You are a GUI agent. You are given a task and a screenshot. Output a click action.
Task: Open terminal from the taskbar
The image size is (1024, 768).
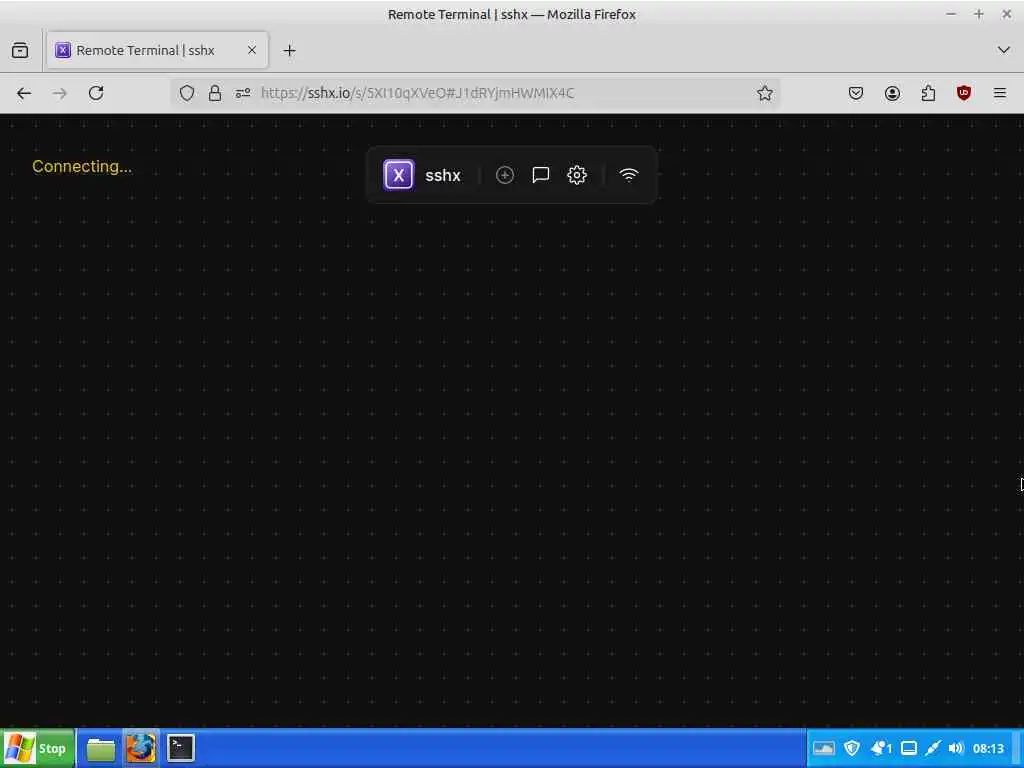click(x=180, y=748)
